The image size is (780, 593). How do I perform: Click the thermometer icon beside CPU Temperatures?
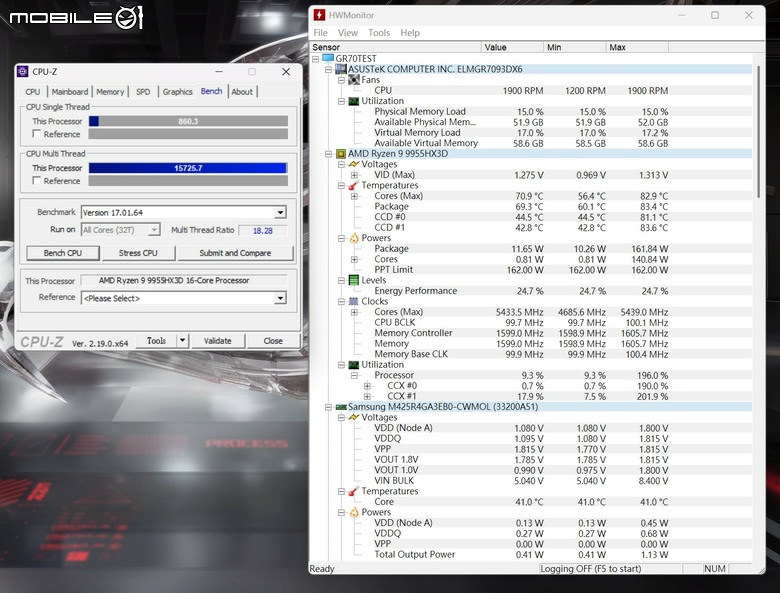[x=354, y=185]
